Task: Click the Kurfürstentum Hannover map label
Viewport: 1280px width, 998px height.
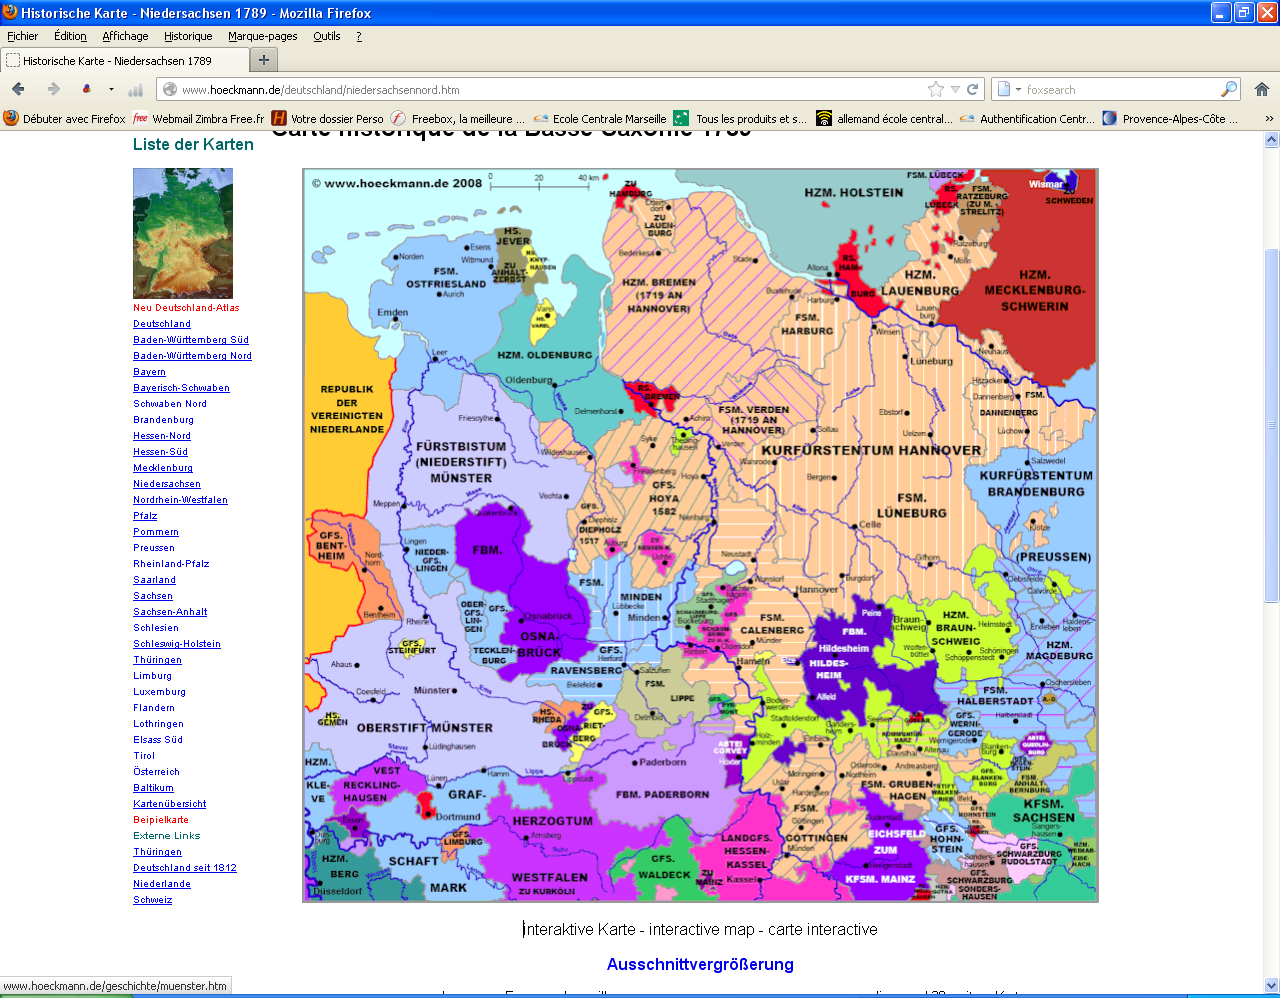Action: click(x=871, y=450)
